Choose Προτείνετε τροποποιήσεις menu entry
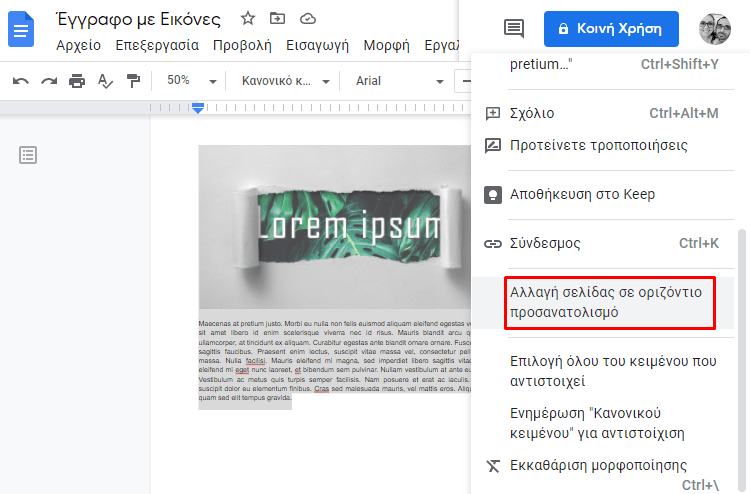750x494 pixels. [603, 145]
